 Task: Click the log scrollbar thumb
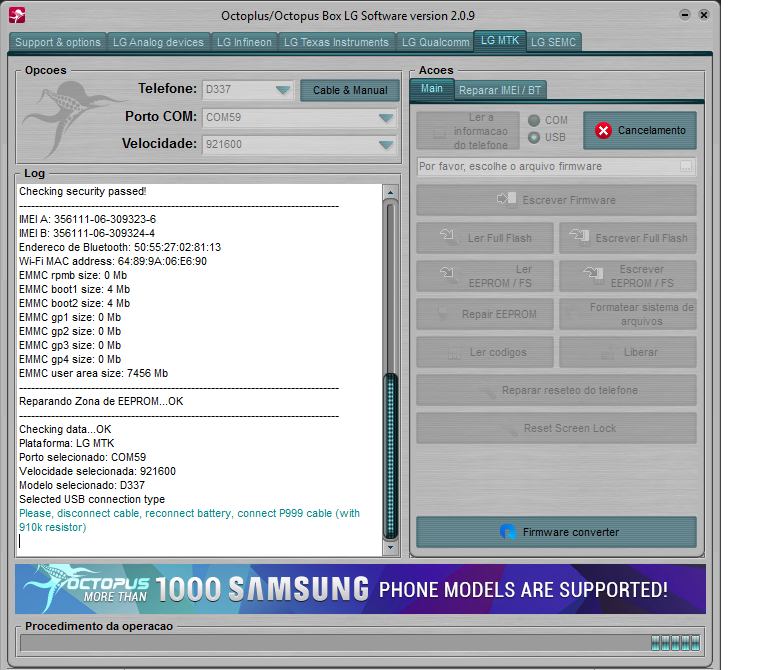pyautogui.click(x=390, y=456)
